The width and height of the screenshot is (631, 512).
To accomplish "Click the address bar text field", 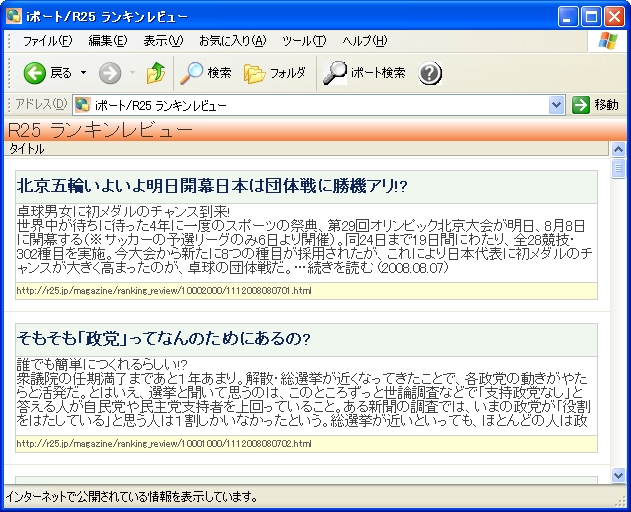I will click(x=319, y=105).
